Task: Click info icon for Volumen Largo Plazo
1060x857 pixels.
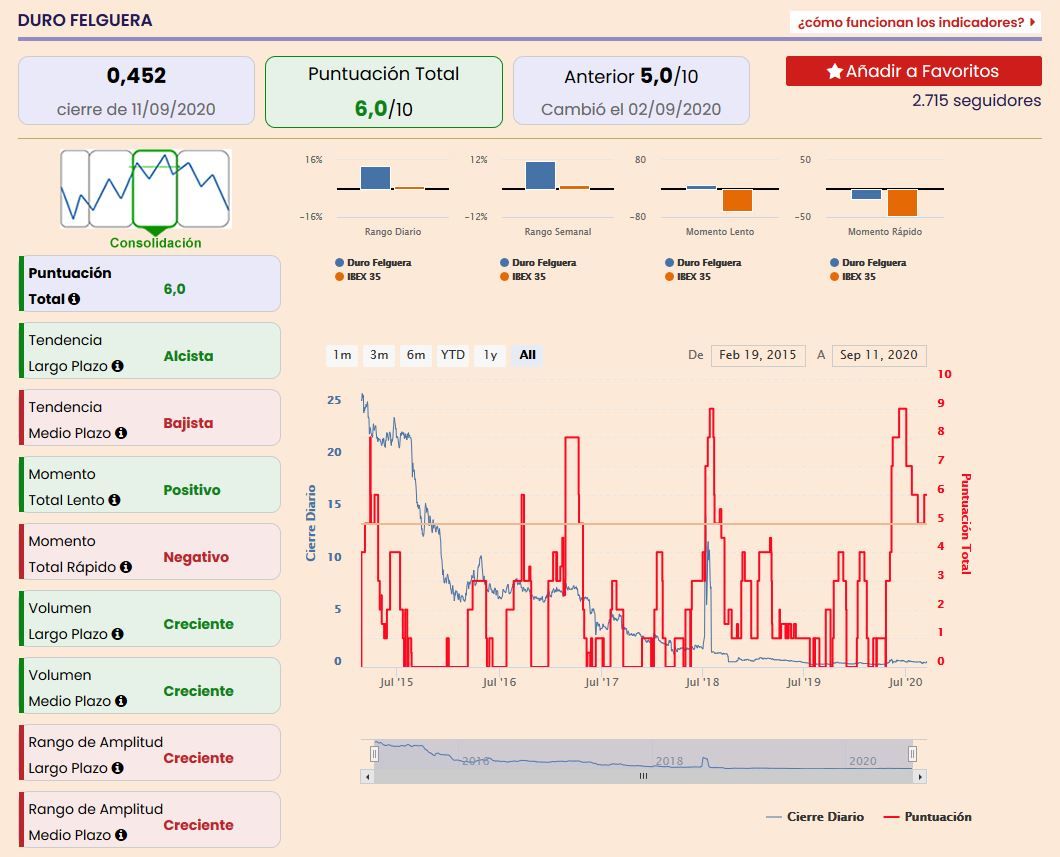Action: [x=118, y=633]
